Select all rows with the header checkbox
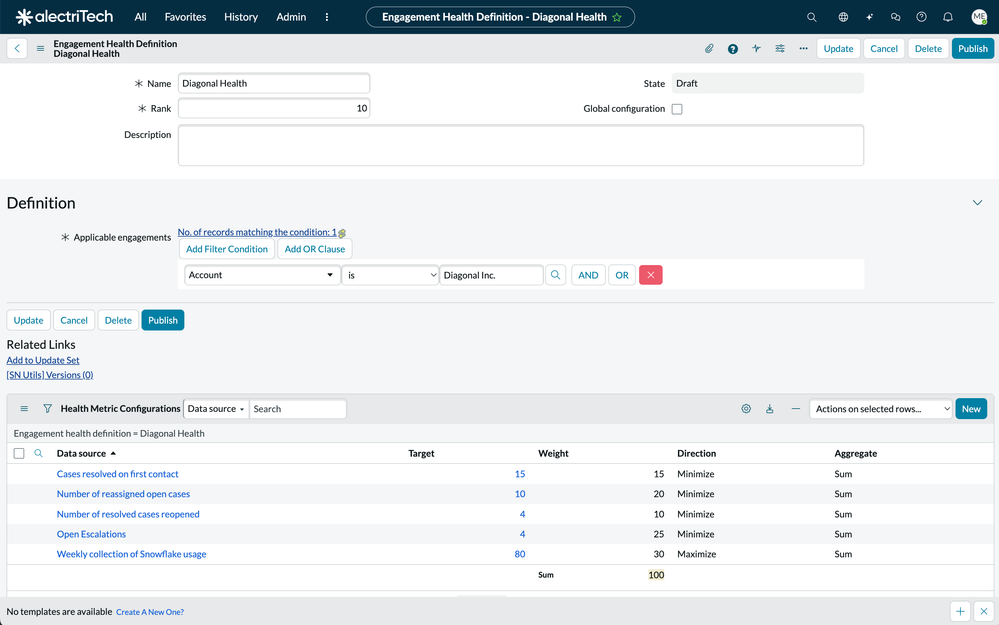Screen dimensions: 999x625 pos(17,453)
